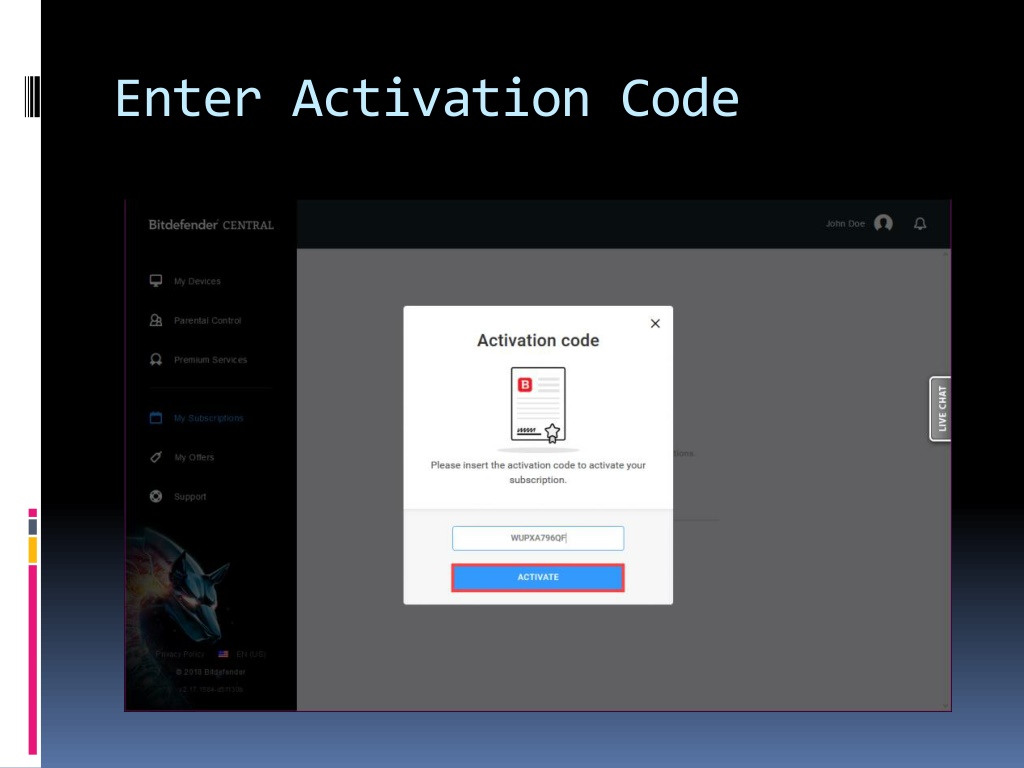Viewport: 1024px width, 768px height.
Task: Click the My Subscriptions calendar icon
Action: click(x=155, y=418)
